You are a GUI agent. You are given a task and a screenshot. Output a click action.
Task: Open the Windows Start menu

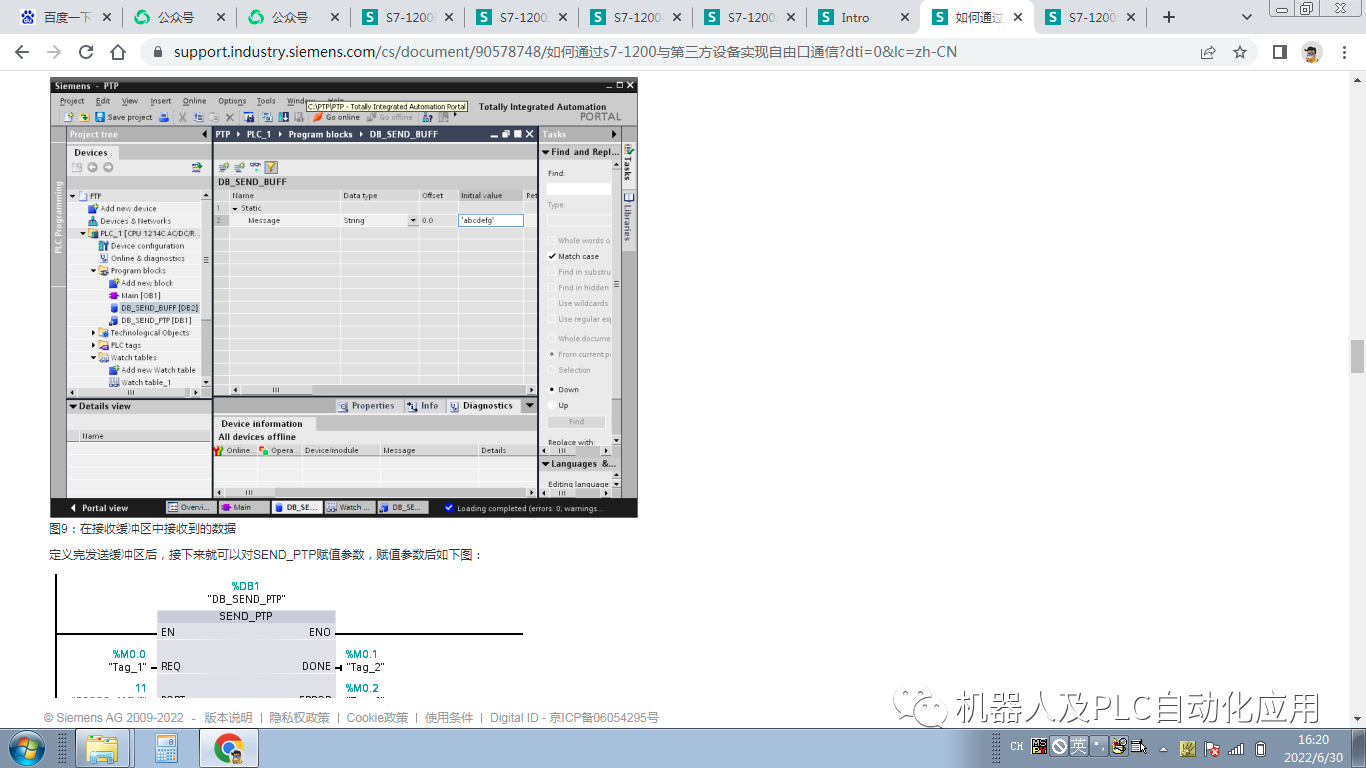tap(25, 748)
